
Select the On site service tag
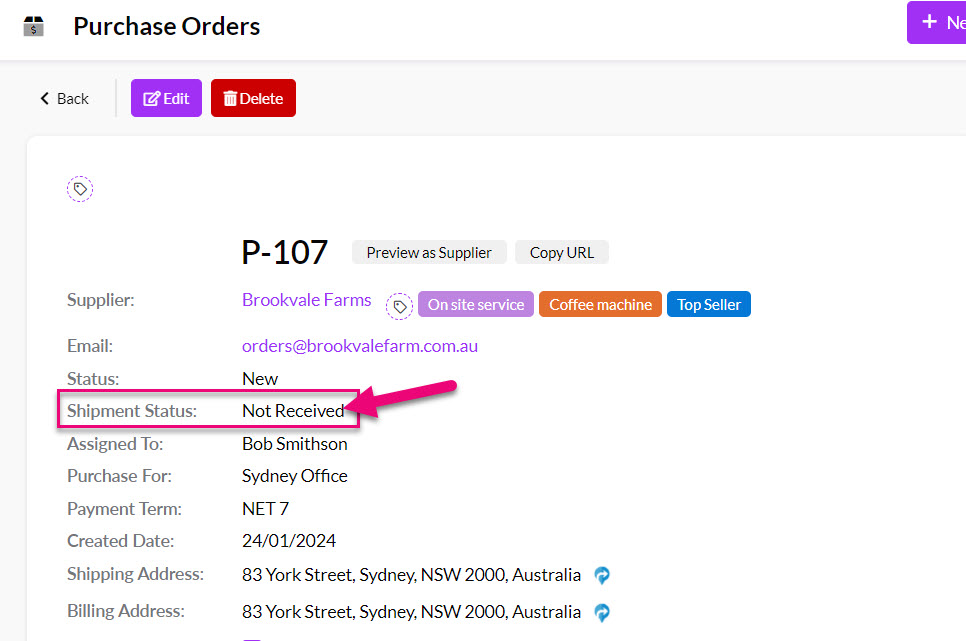pyautogui.click(x=476, y=304)
